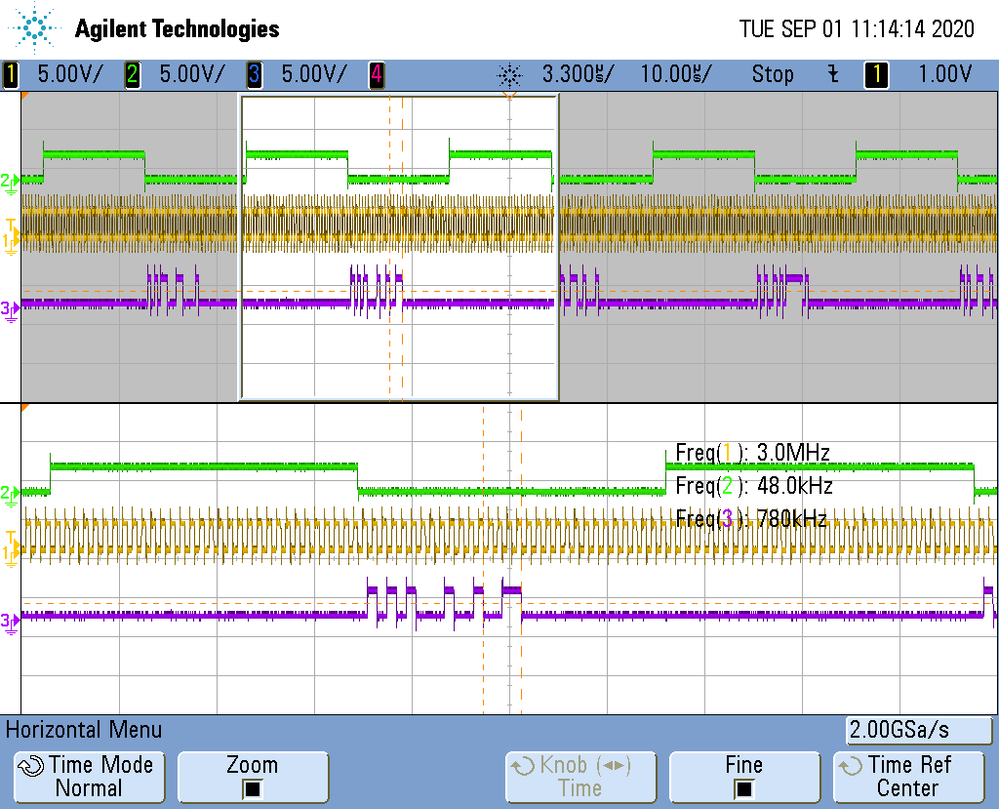
Task: Click the Time Ref rotary knob icon
Action: 851,766
